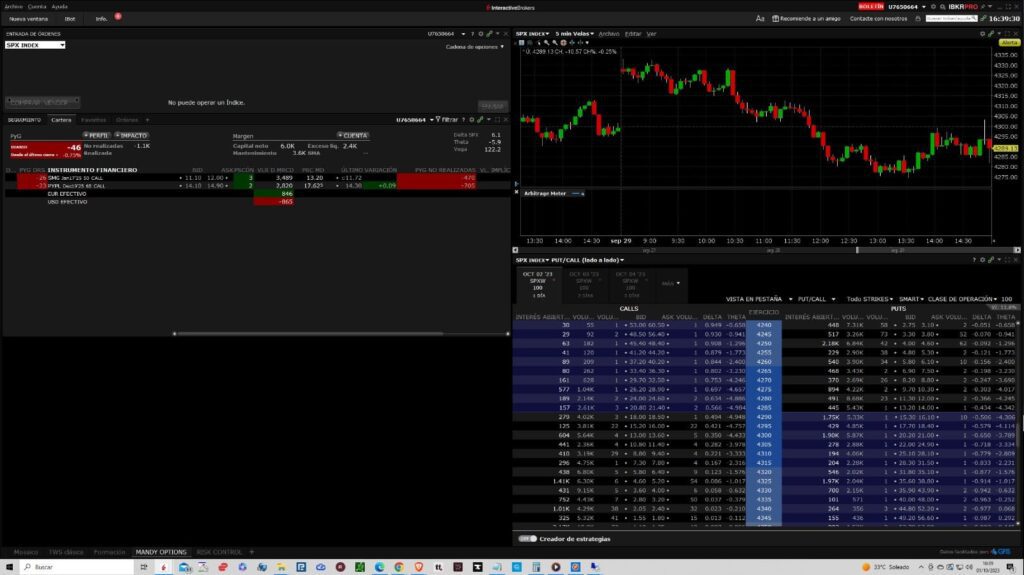Click the 4300 strike in the Ejercicio column

pyautogui.click(x=763, y=435)
